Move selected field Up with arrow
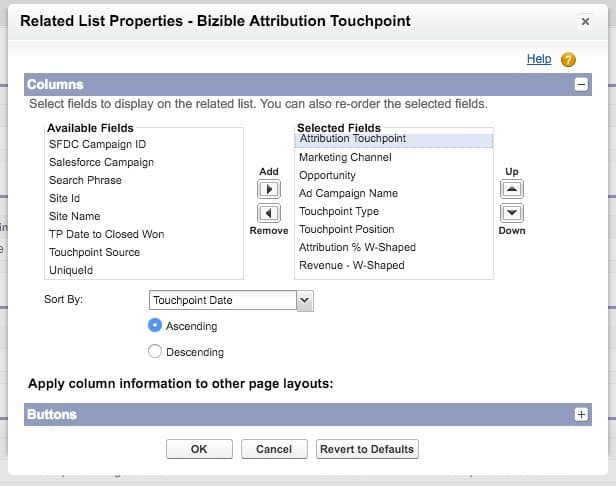616x486 pixels. click(x=512, y=189)
